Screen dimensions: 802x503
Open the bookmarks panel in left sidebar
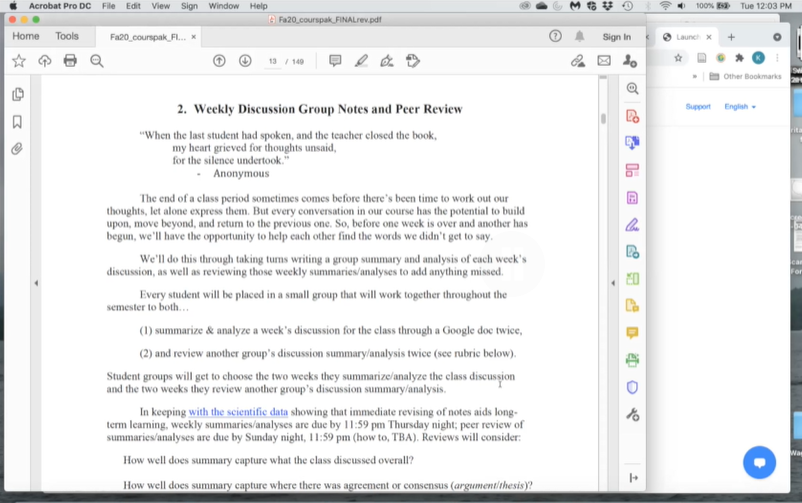pos(17,122)
